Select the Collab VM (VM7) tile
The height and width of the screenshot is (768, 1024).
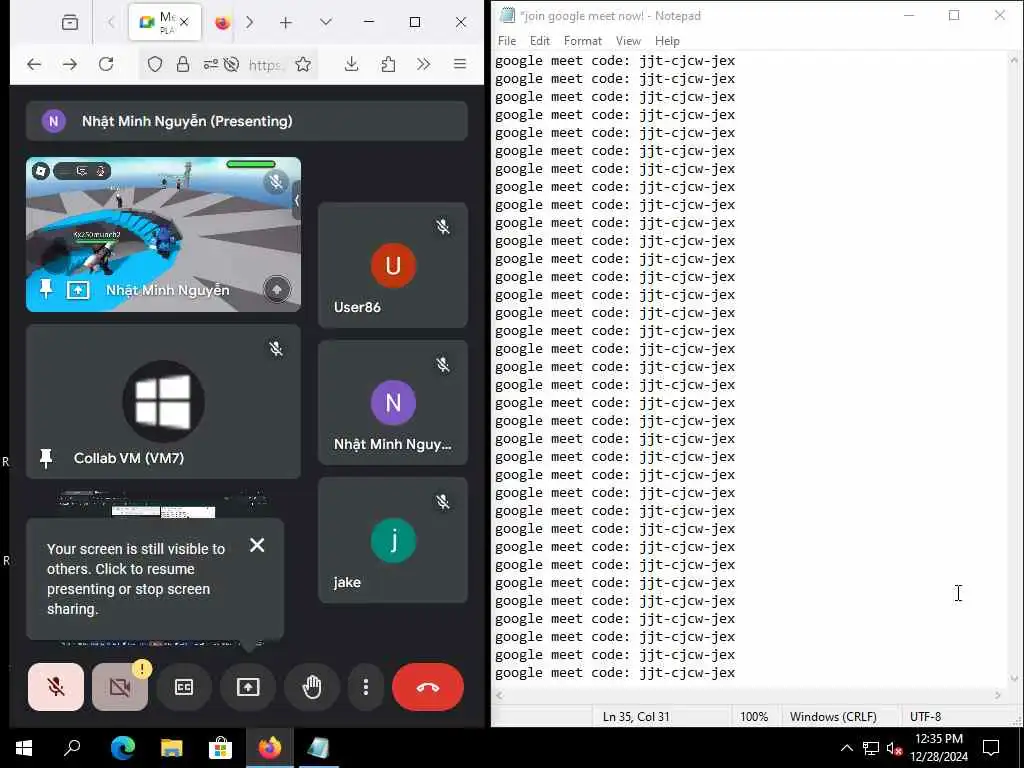point(163,402)
